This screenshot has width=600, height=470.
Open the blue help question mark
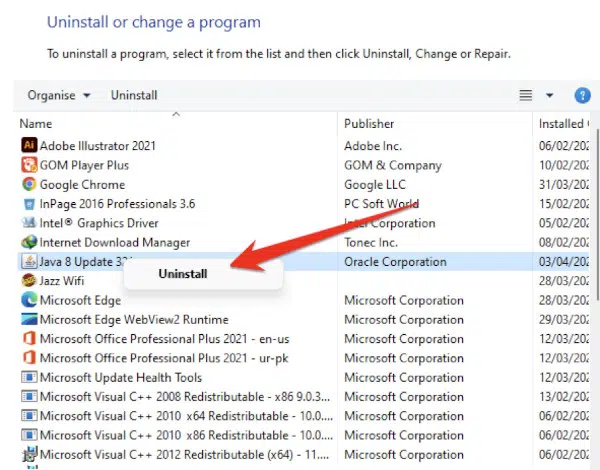coord(582,95)
